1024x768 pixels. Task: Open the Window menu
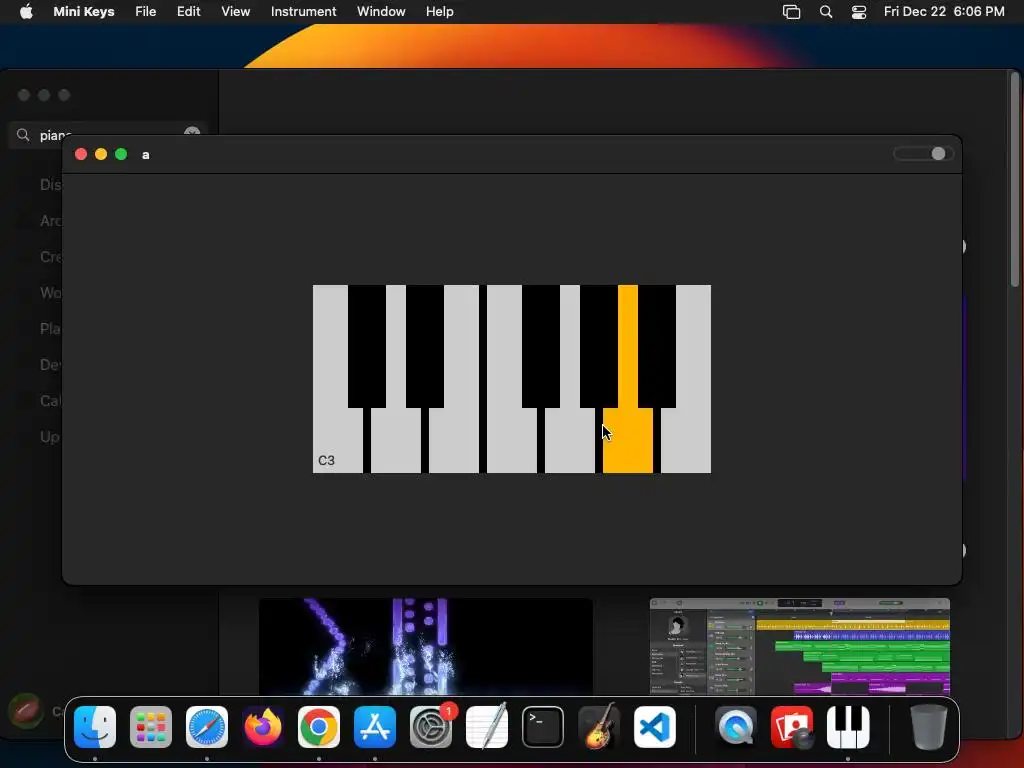point(381,12)
